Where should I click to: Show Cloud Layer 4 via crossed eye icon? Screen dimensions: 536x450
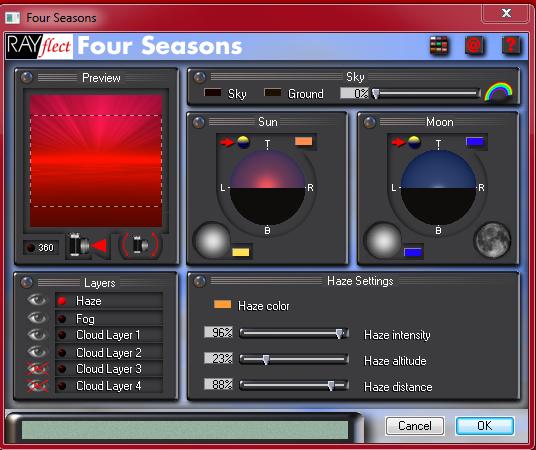pos(37,386)
